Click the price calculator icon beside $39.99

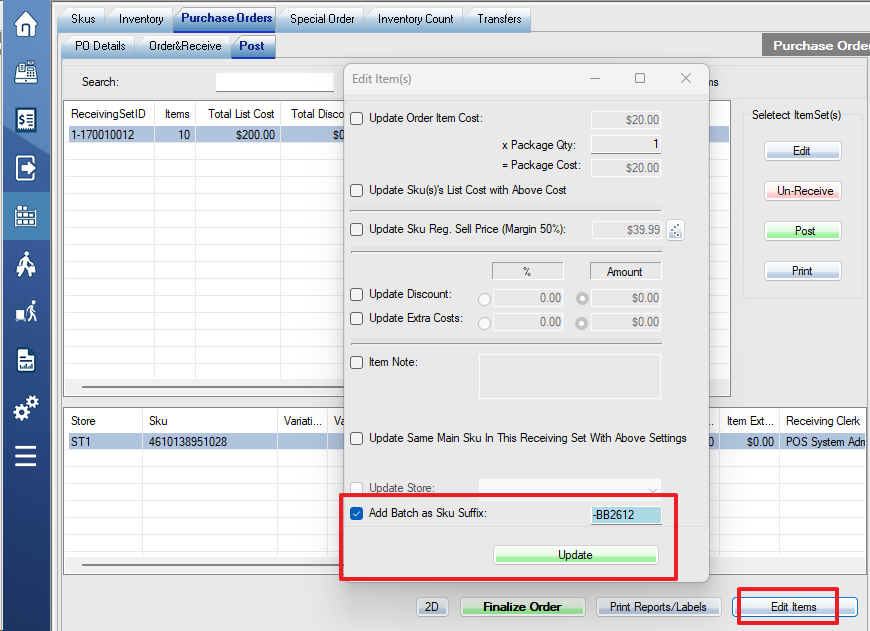676,230
